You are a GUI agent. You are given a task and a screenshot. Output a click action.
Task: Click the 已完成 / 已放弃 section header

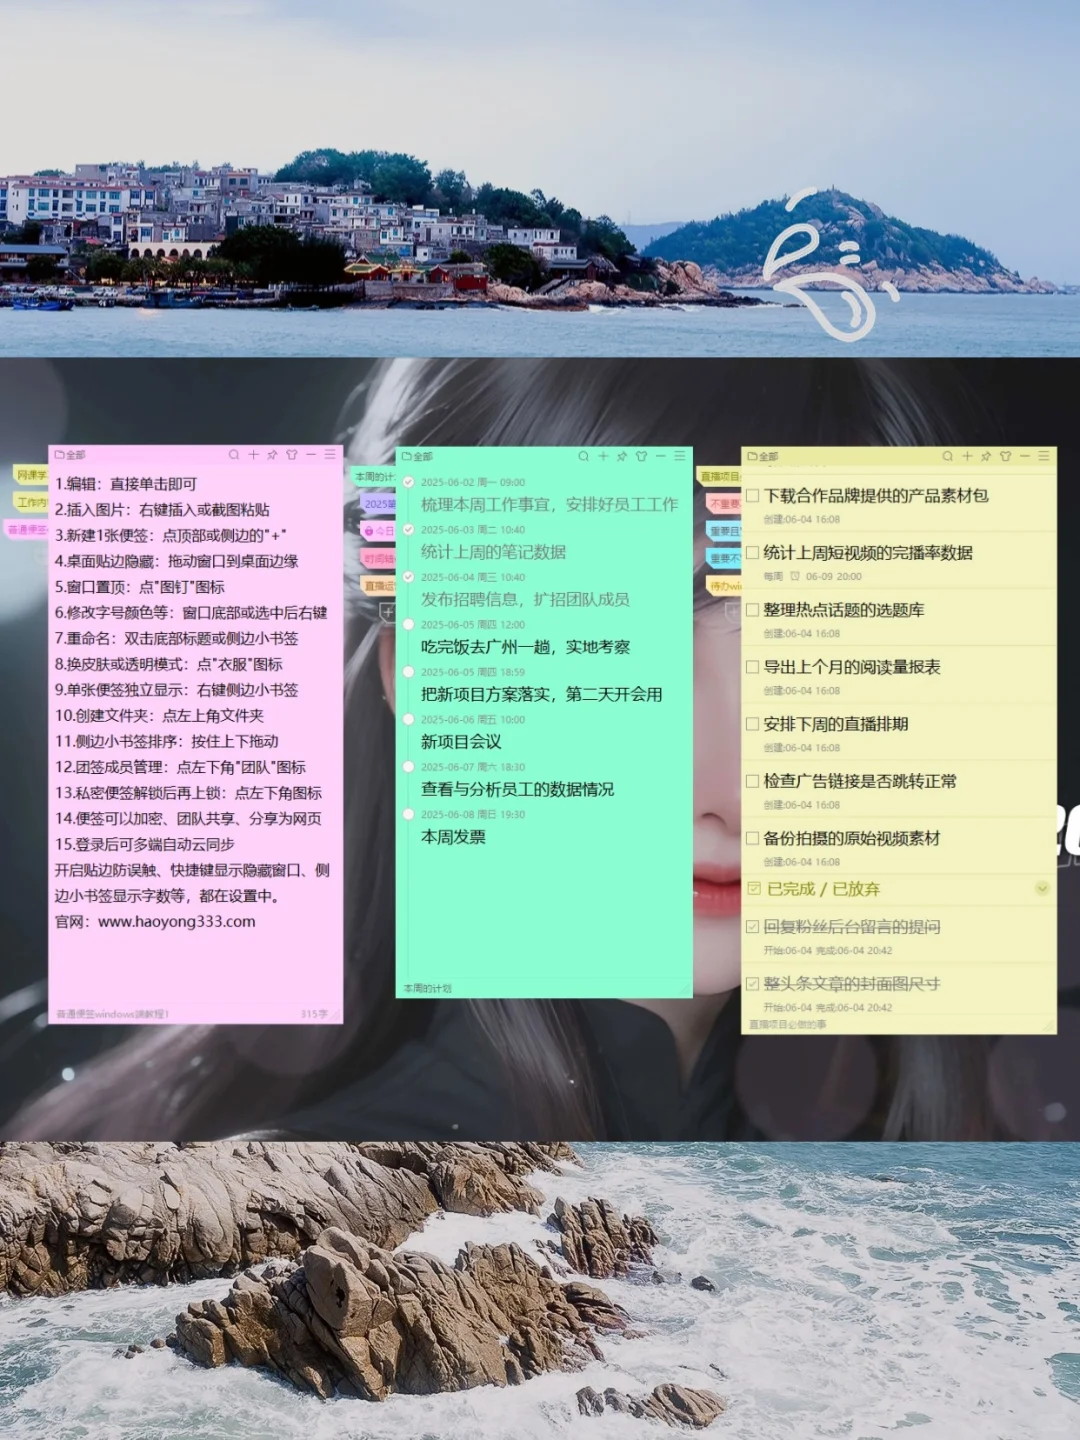coord(820,888)
